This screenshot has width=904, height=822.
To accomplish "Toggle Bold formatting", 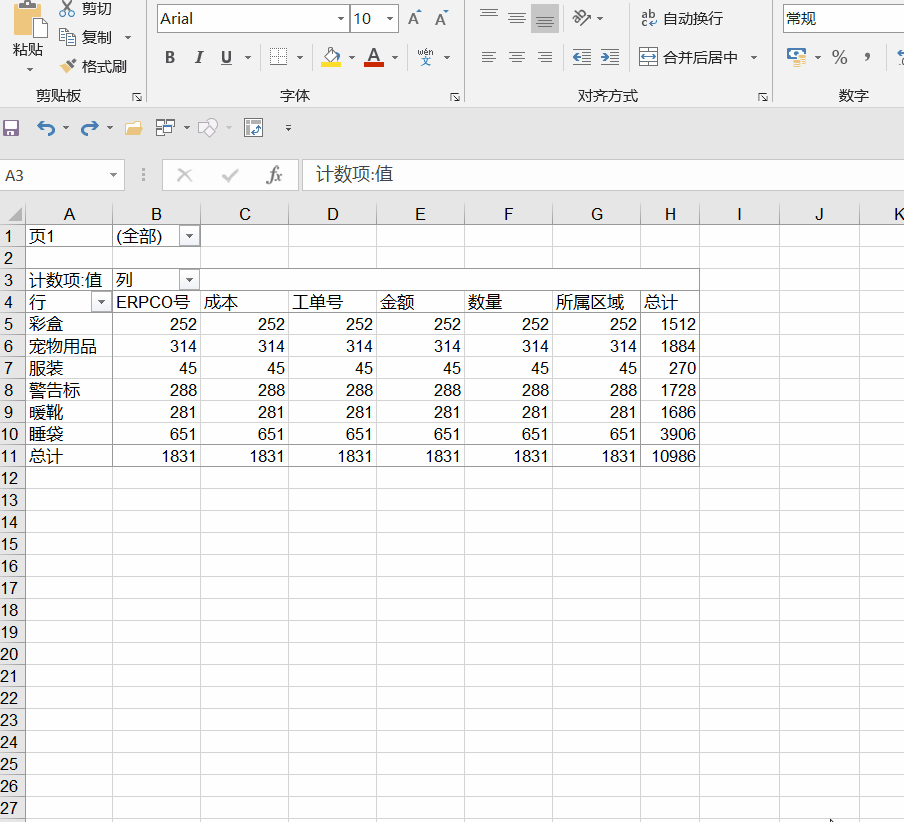I will [170, 57].
